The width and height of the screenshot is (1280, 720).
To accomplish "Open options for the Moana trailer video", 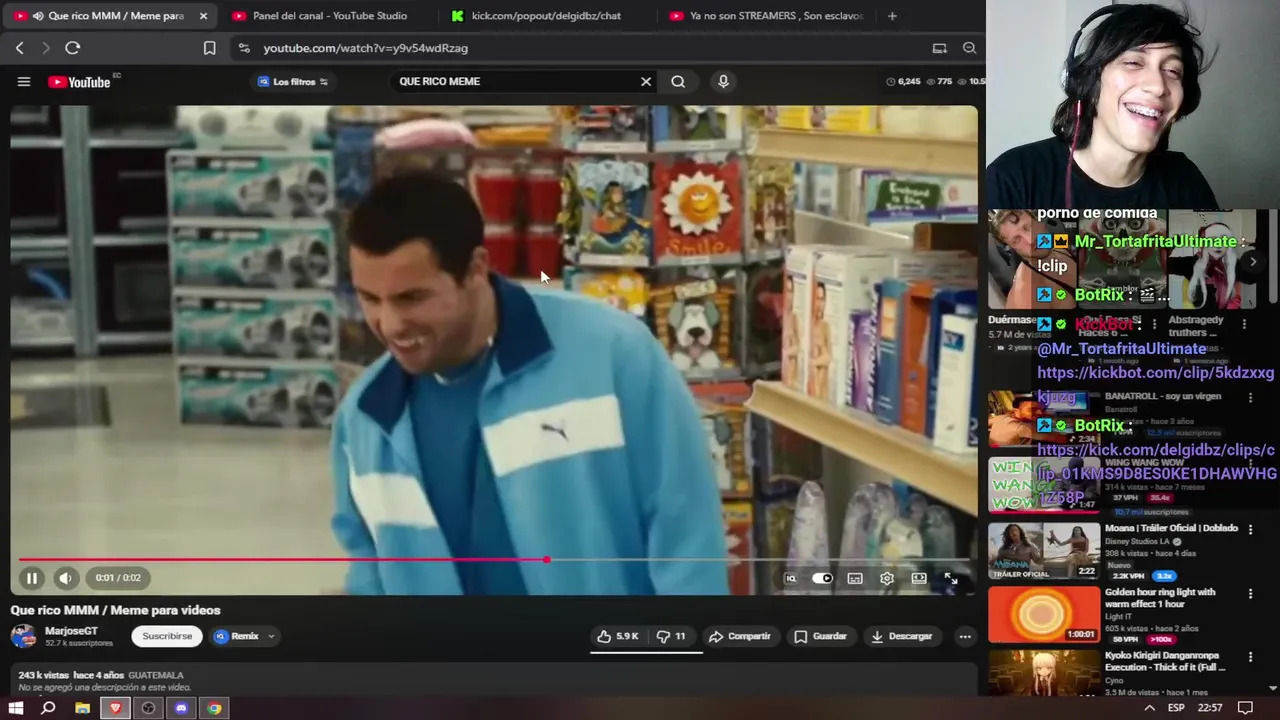I will 1250,529.
